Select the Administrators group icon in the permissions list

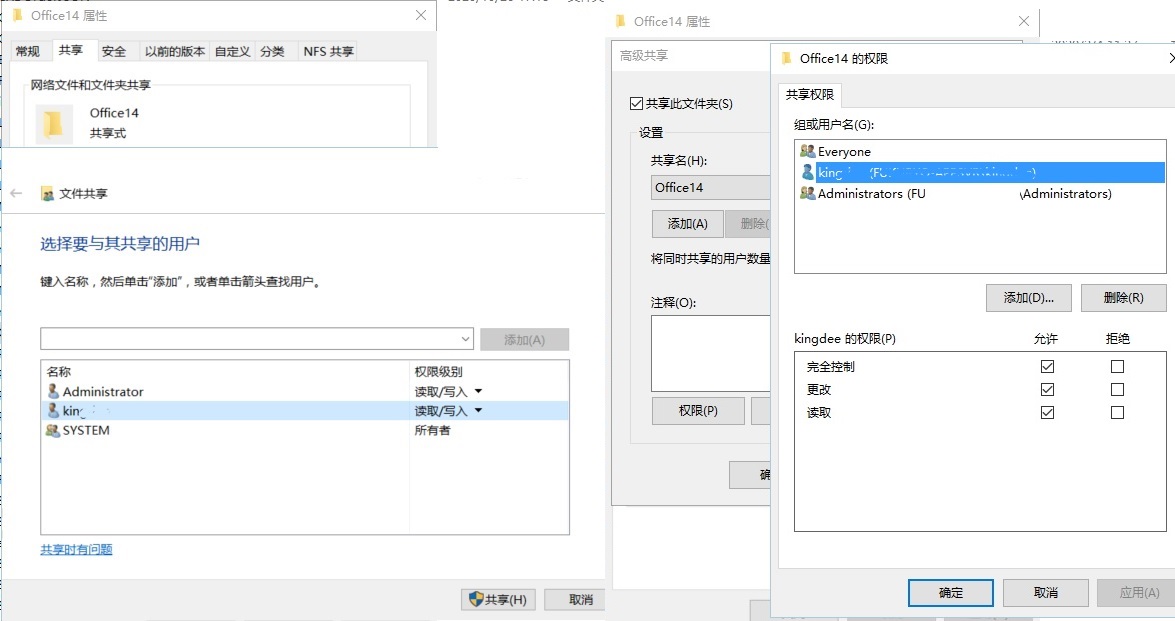click(x=807, y=193)
